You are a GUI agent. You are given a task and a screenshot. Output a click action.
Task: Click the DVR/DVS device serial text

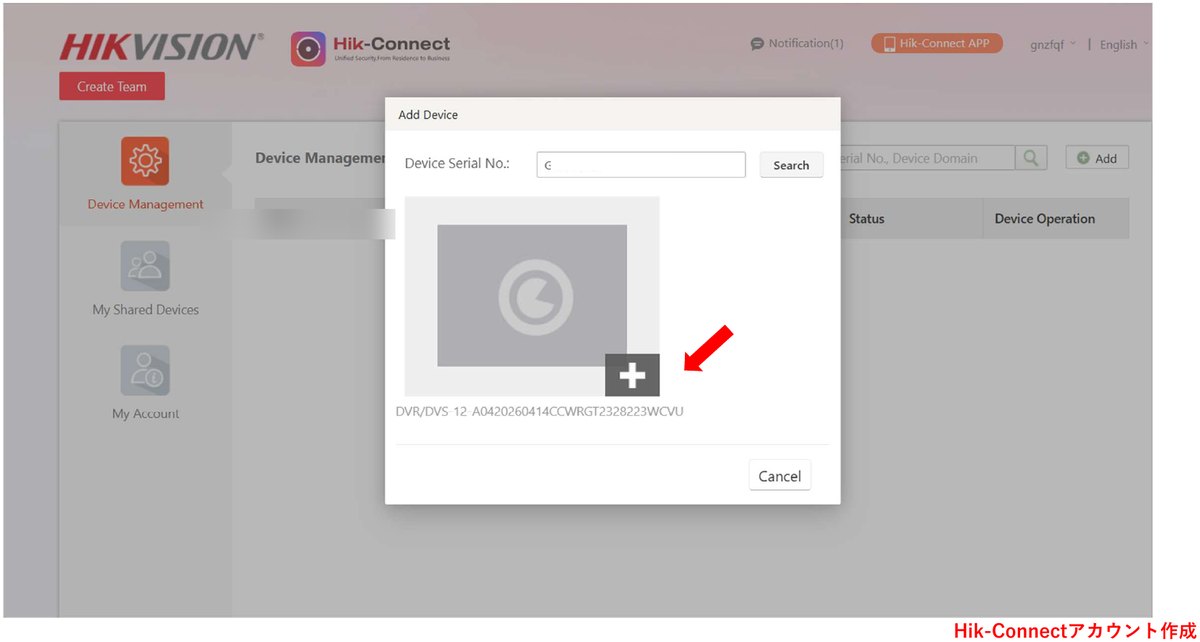(540, 411)
